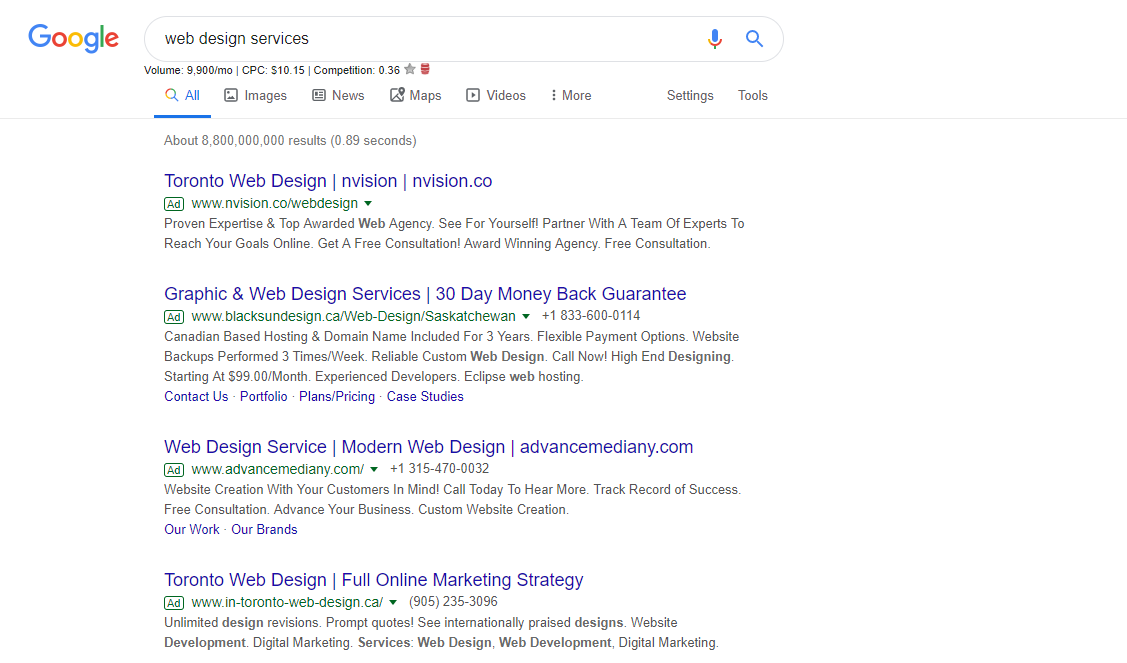Open the Plans/Pricing sitelink
Image resolution: width=1127 pixels, height=663 pixels.
[x=337, y=396]
